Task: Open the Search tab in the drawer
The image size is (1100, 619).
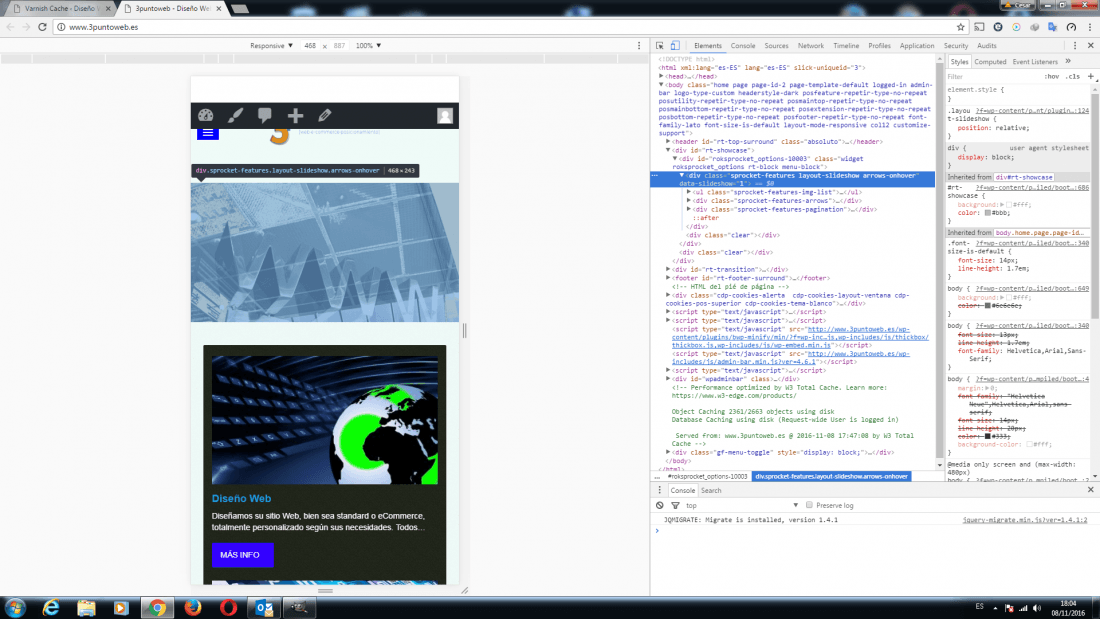Action: click(x=711, y=491)
